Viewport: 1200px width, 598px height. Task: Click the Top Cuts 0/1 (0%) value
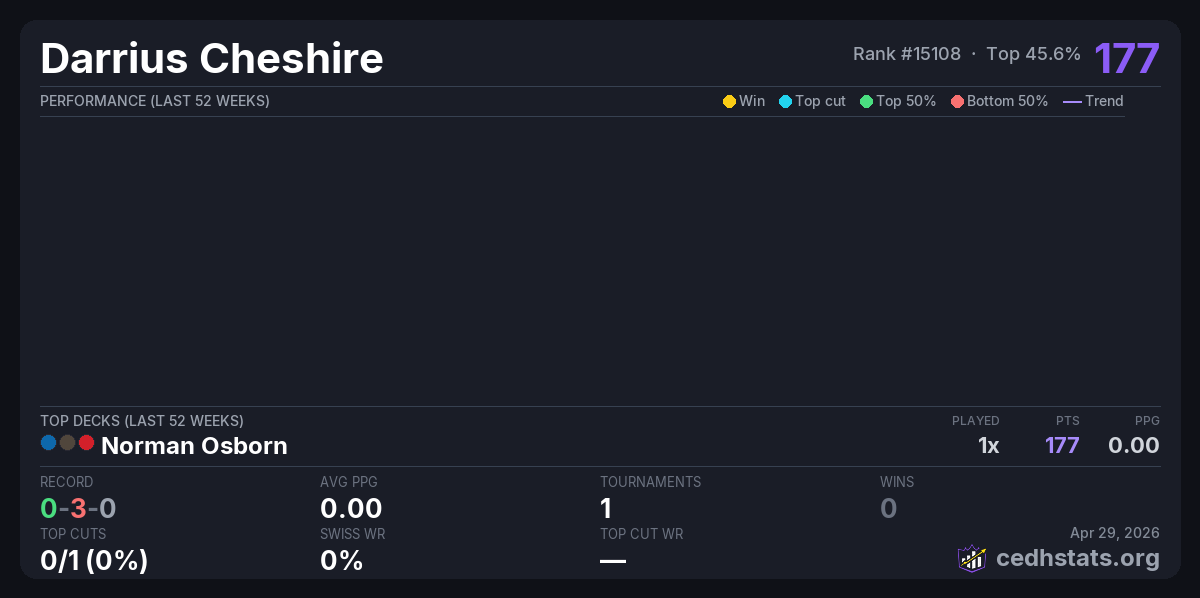click(x=94, y=561)
